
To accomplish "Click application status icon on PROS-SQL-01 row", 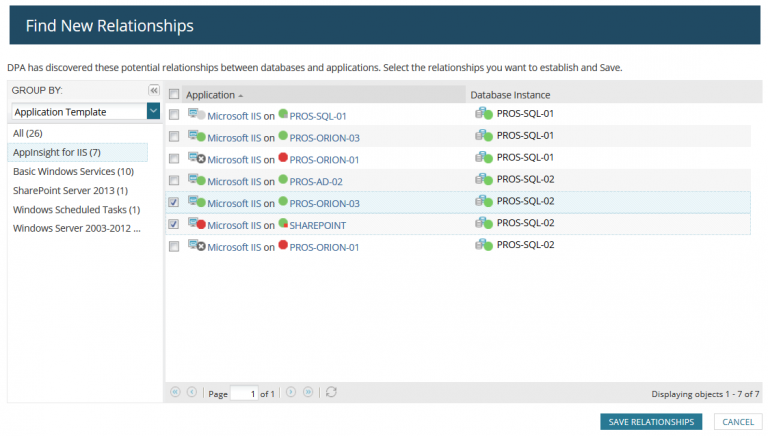I will tap(197, 115).
